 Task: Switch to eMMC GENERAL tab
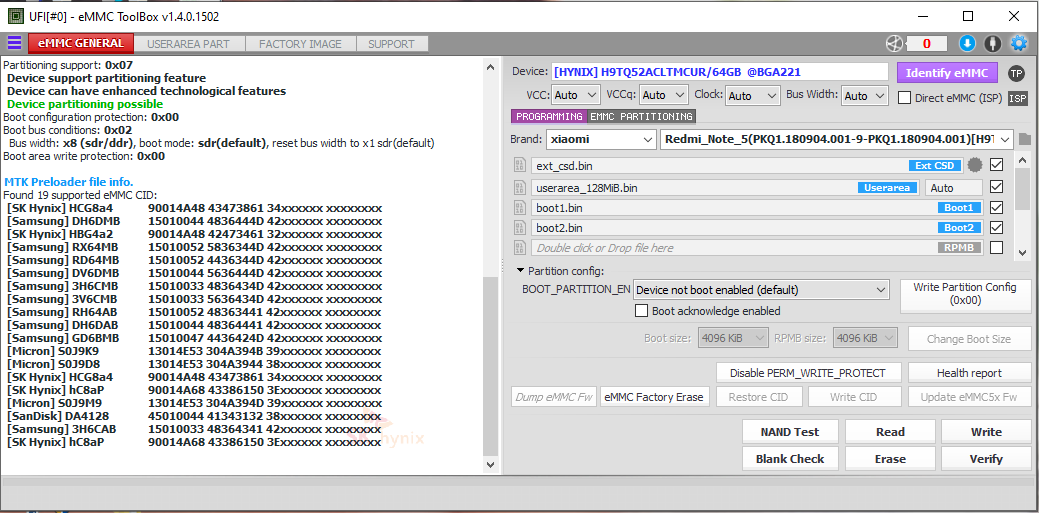81,44
